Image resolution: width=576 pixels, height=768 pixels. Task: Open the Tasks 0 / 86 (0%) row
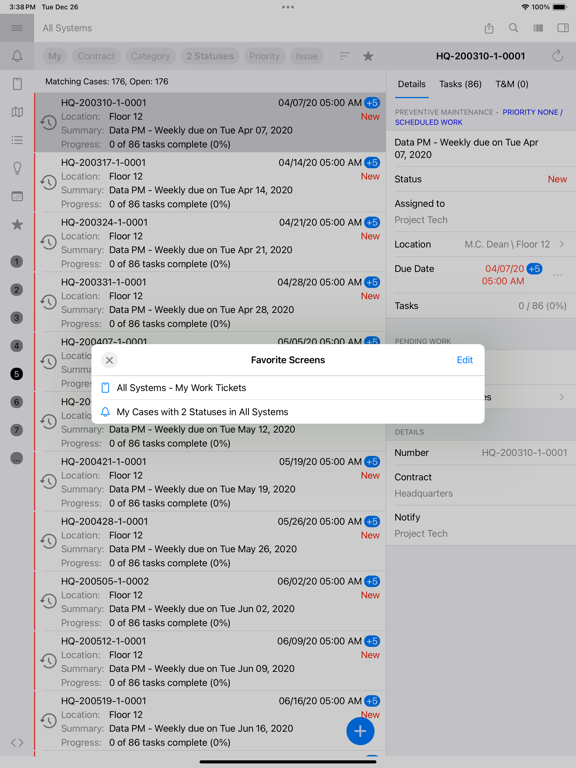tap(480, 306)
